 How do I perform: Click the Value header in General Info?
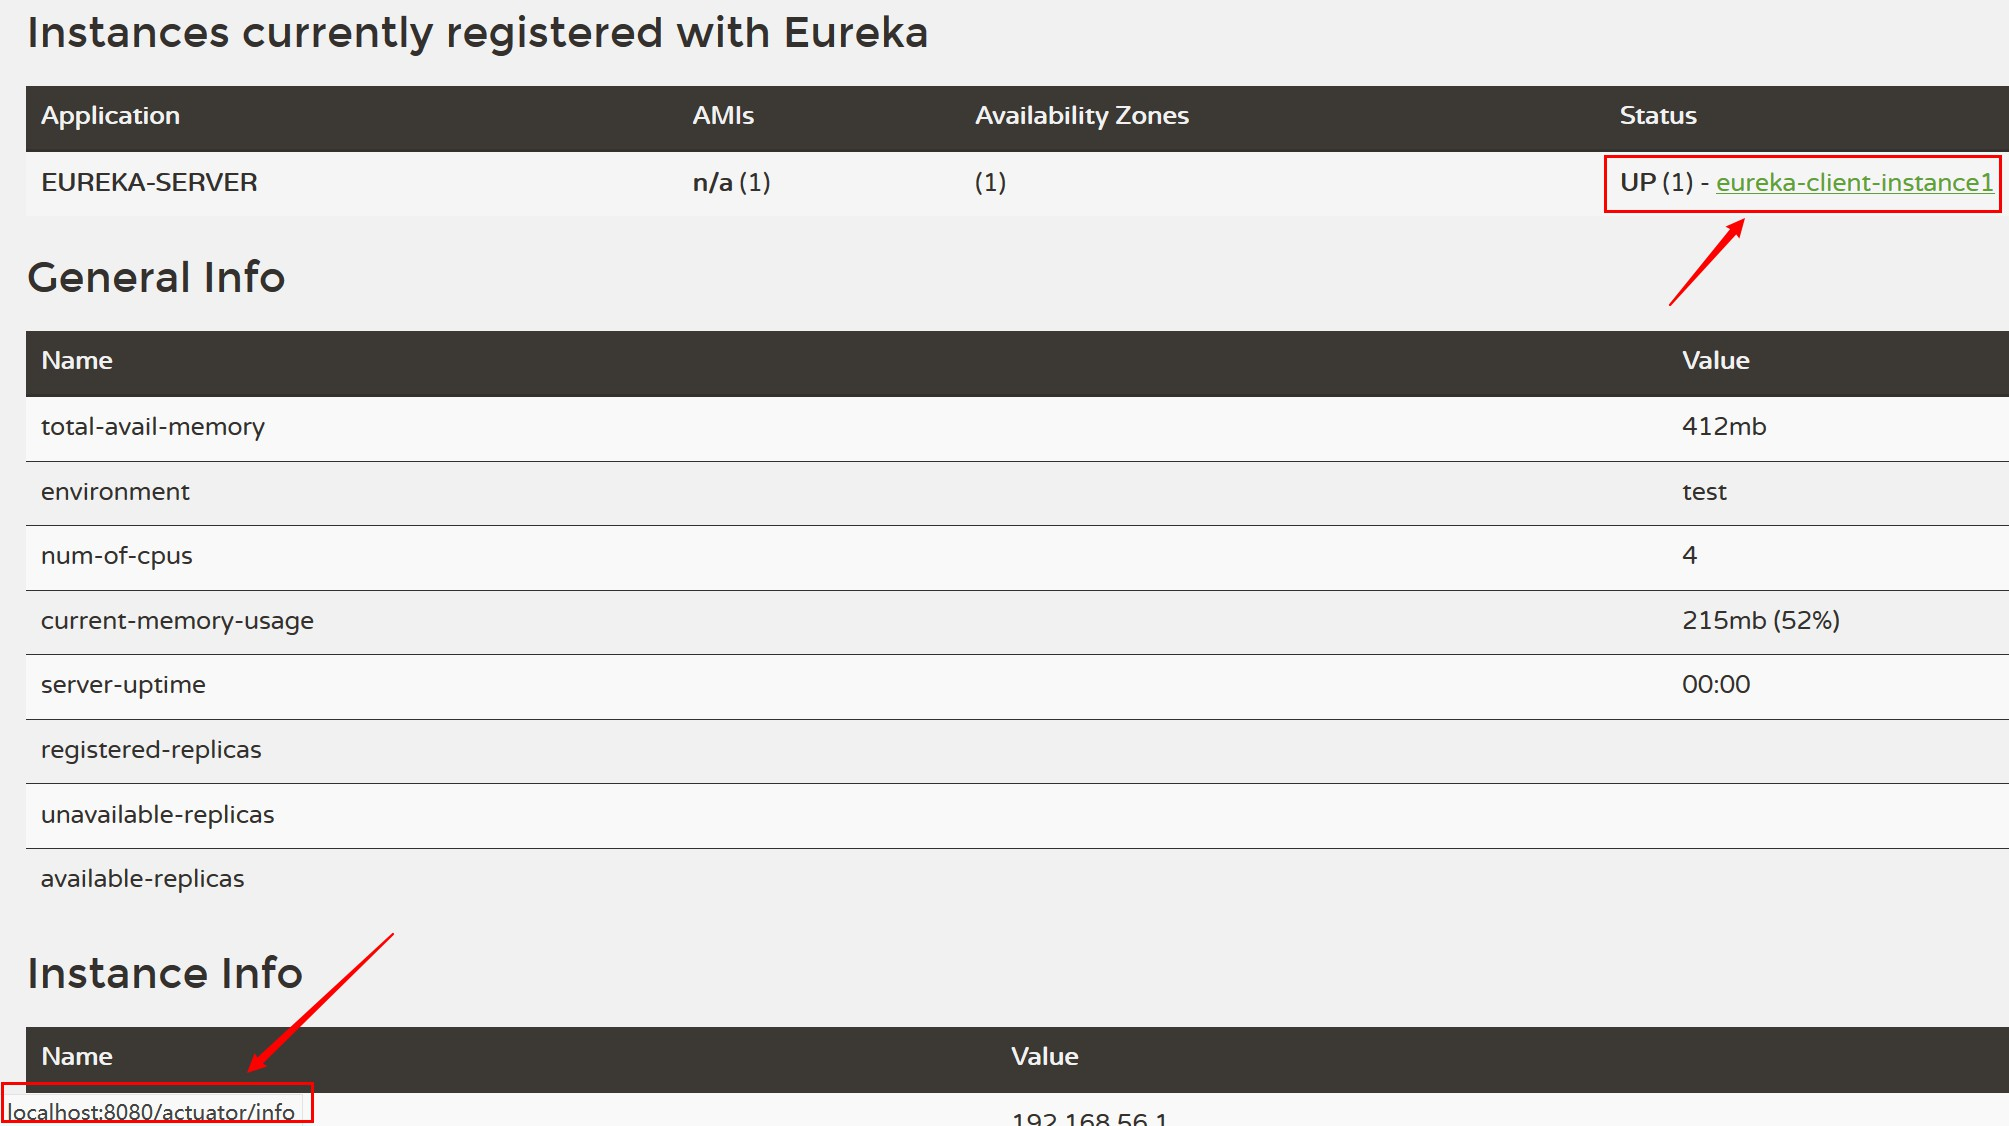click(x=1715, y=361)
